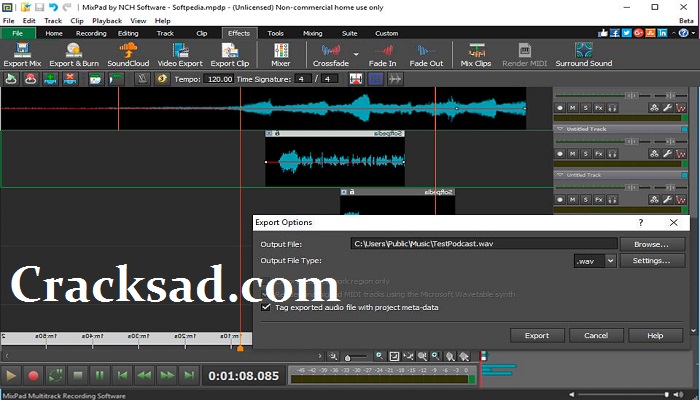
Task: Switch to the Recording tab
Action: [91, 33]
